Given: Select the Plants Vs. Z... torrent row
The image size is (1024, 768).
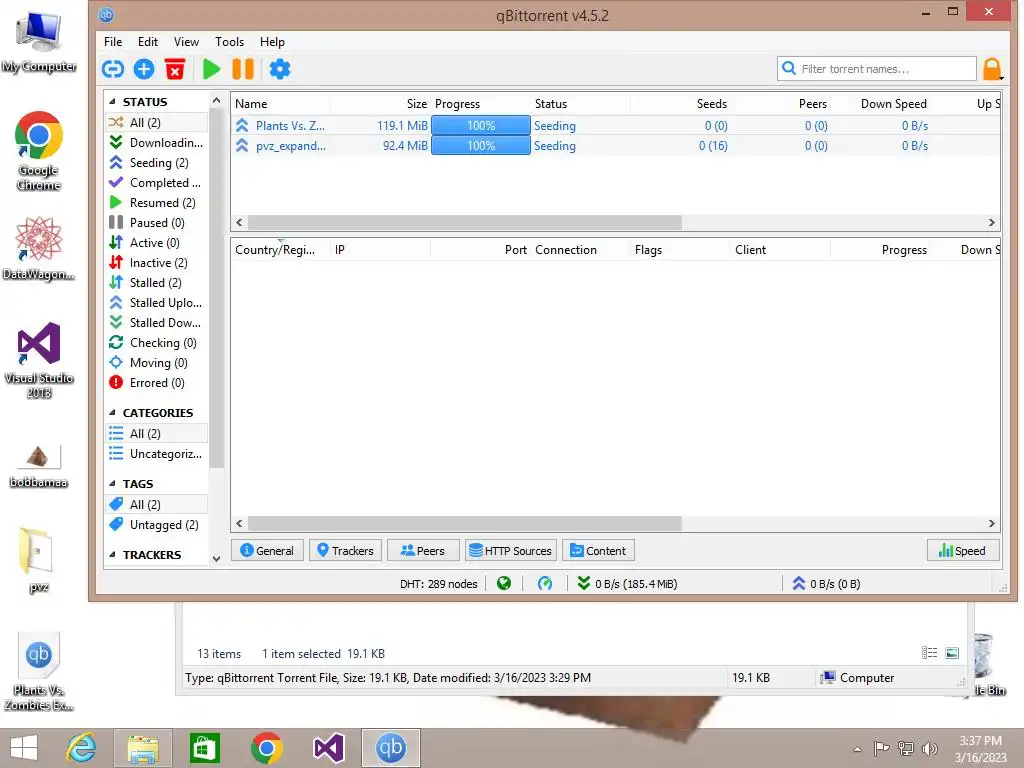Looking at the screenshot, I should tap(615, 125).
